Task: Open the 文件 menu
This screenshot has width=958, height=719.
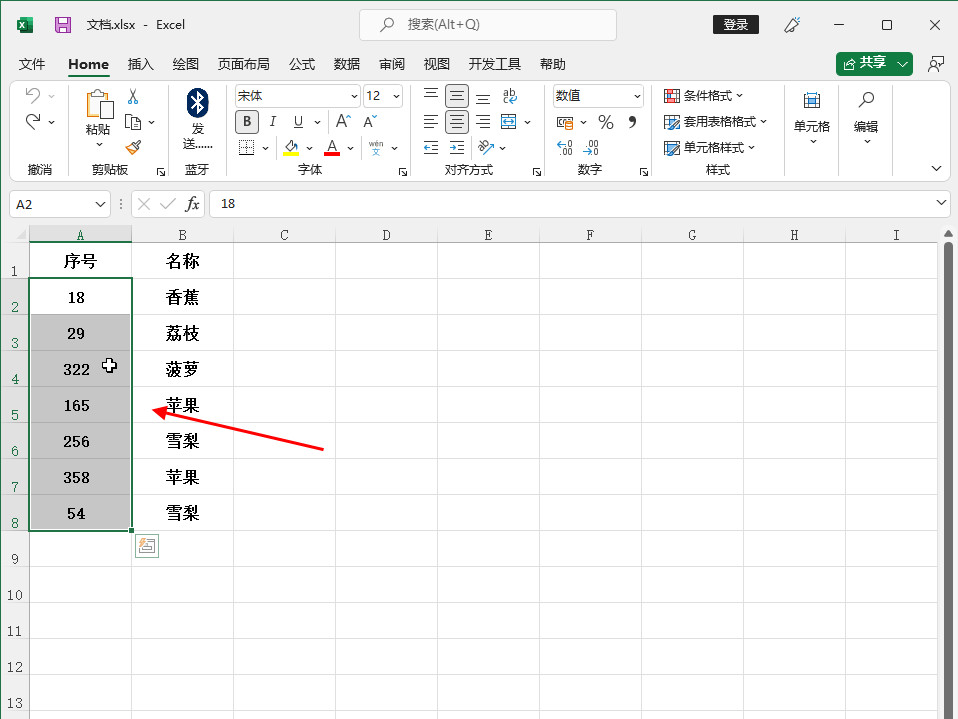Action: pos(32,64)
